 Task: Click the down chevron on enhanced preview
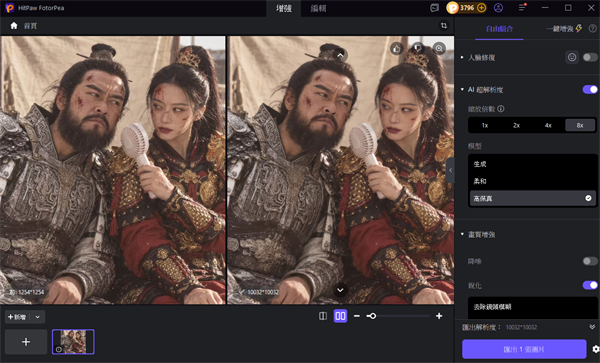[x=340, y=290]
